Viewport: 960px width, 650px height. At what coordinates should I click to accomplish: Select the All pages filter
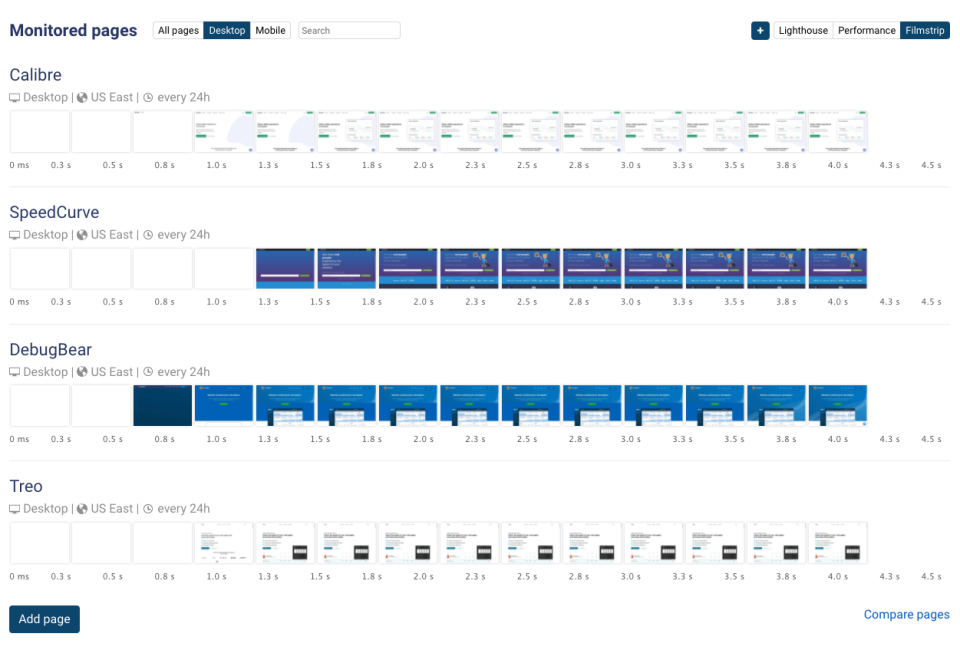(178, 30)
